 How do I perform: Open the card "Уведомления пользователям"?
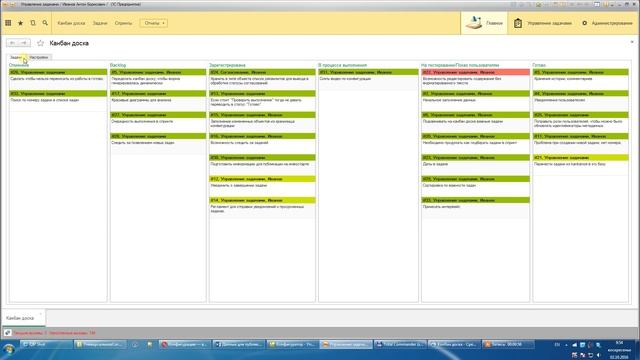click(x=580, y=100)
